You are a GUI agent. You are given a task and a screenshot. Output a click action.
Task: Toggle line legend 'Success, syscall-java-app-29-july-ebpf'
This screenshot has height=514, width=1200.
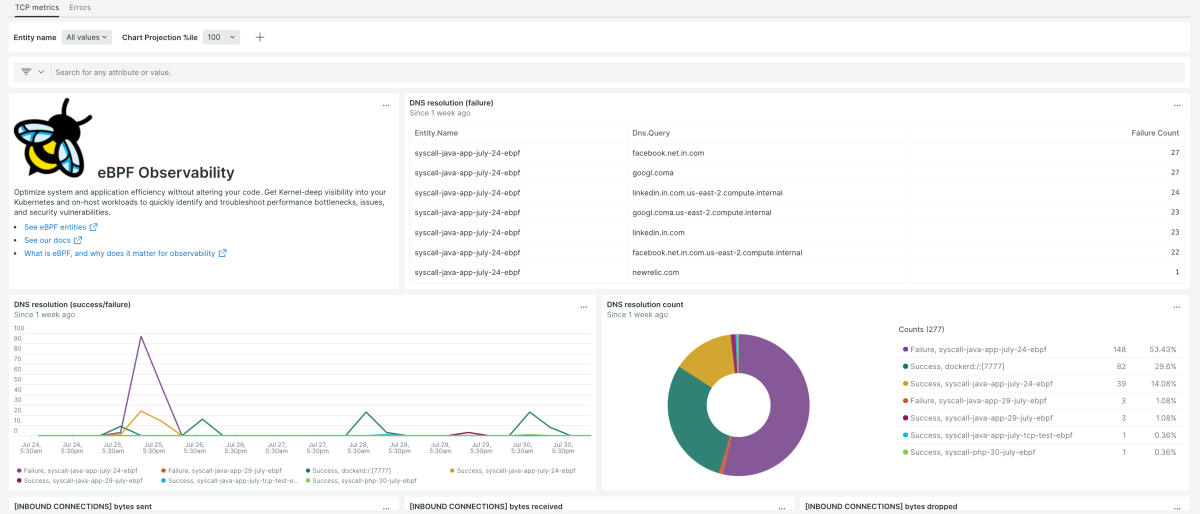(79, 481)
